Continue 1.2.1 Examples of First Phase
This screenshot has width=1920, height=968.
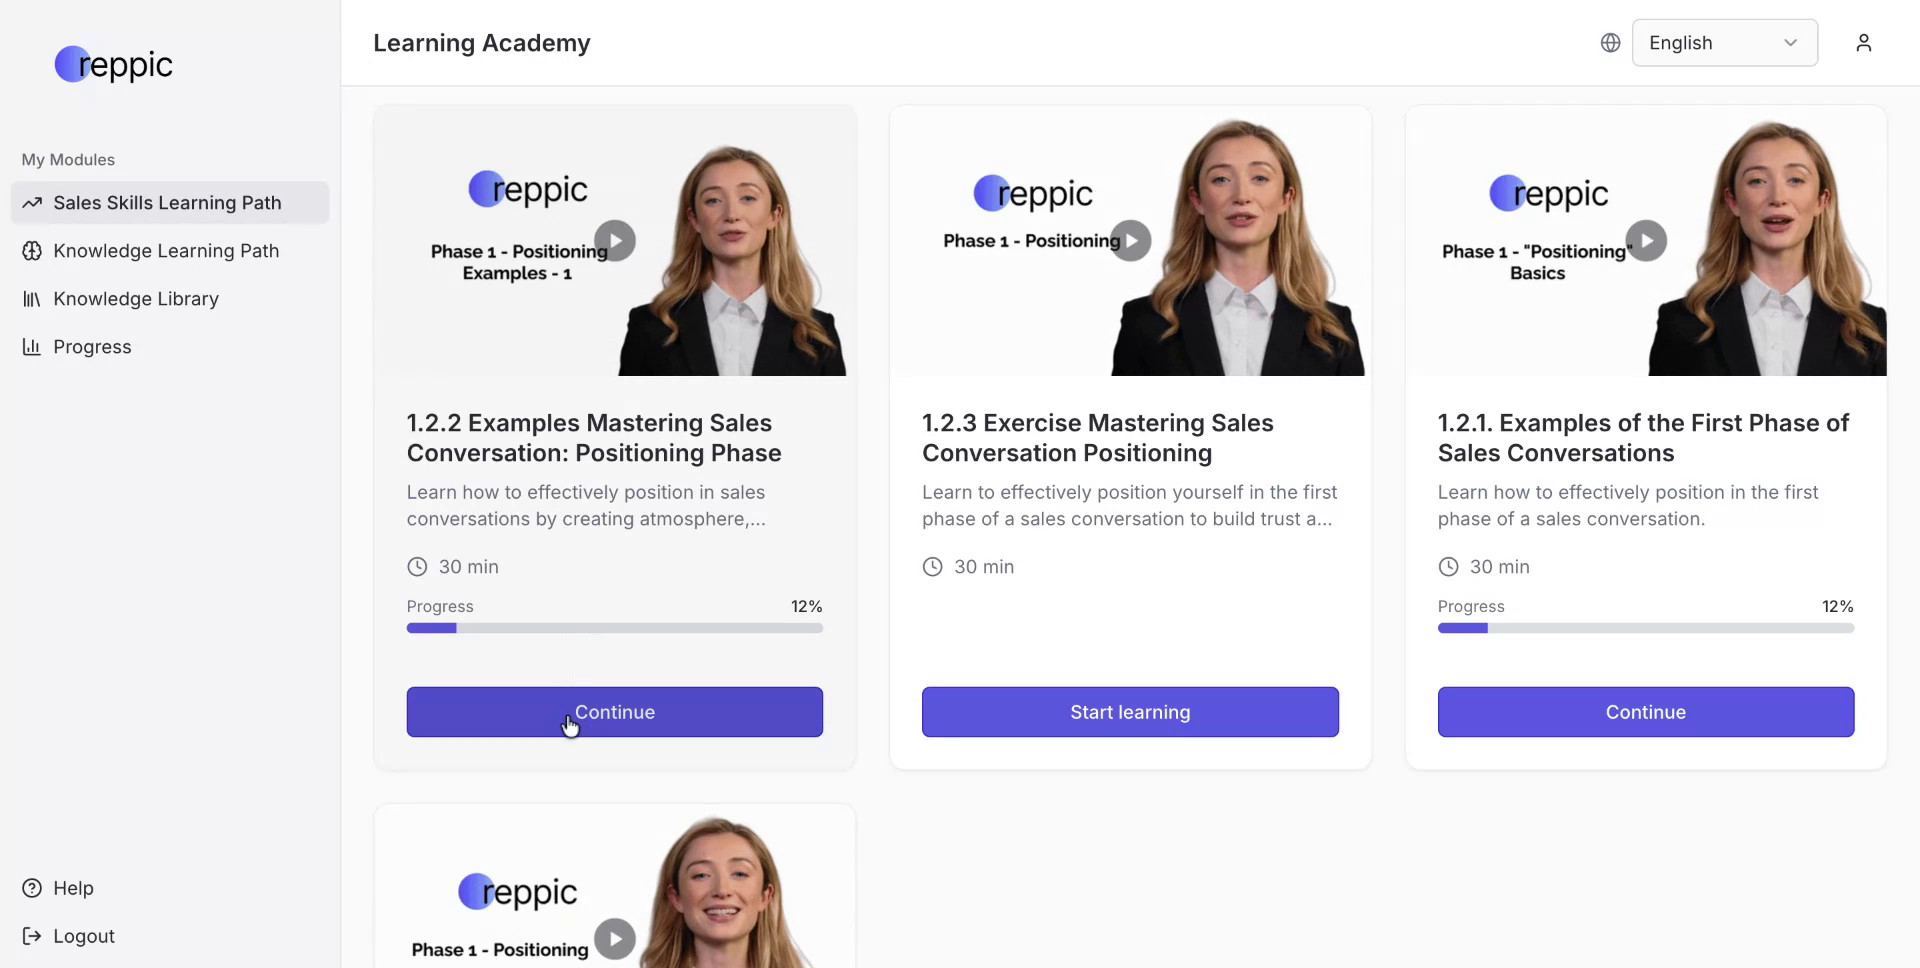1646,712
